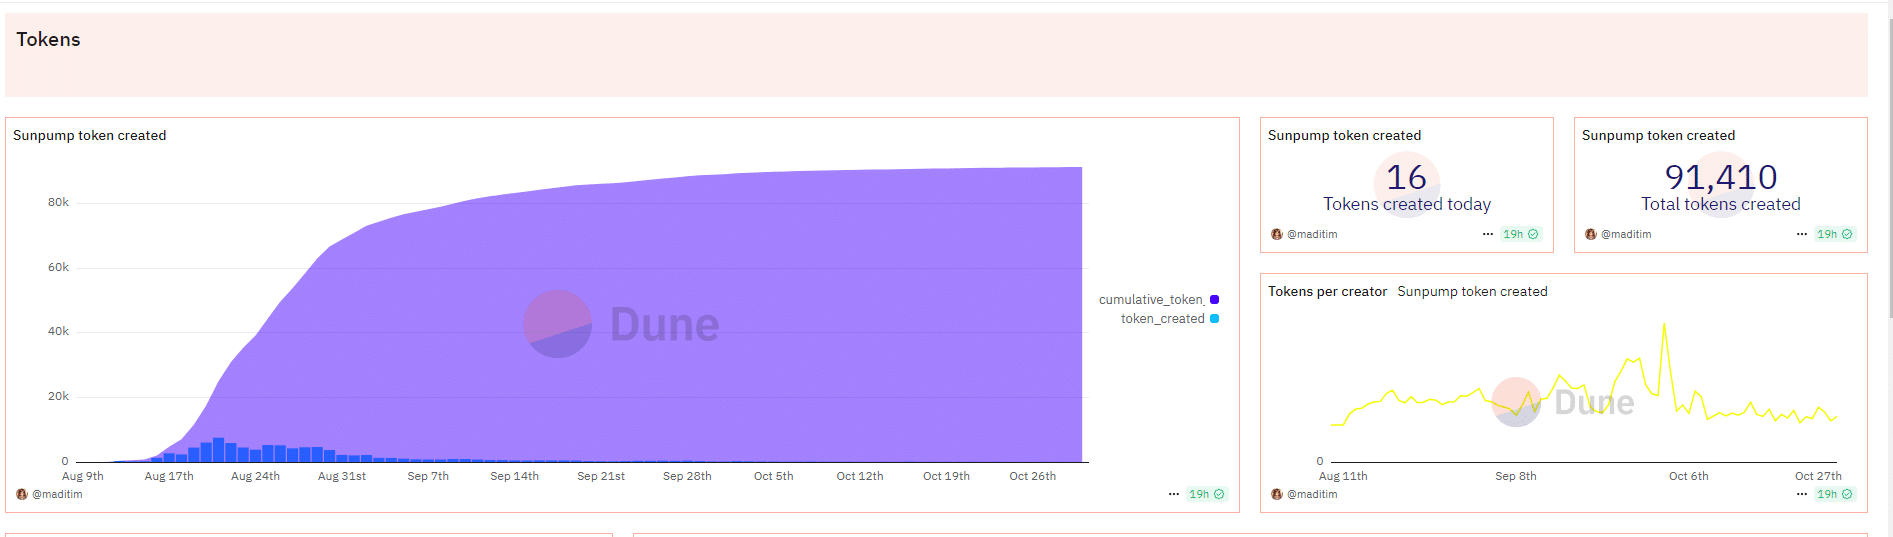Click Sunpump token created title of main chart

click(89, 135)
